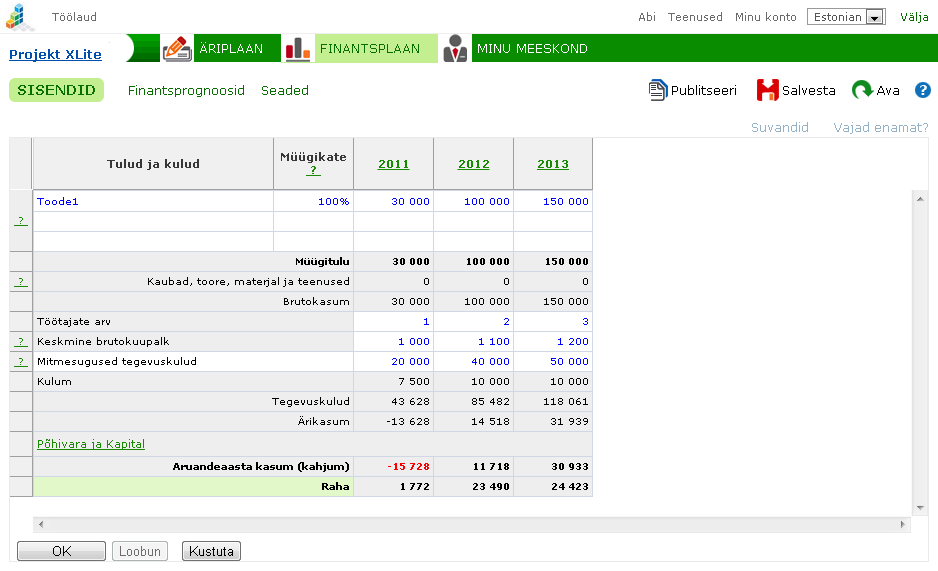The width and height of the screenshot is (938, 571).
Task: Click Kulum 2011 value 7 500
Action: (x=414, y=381)
